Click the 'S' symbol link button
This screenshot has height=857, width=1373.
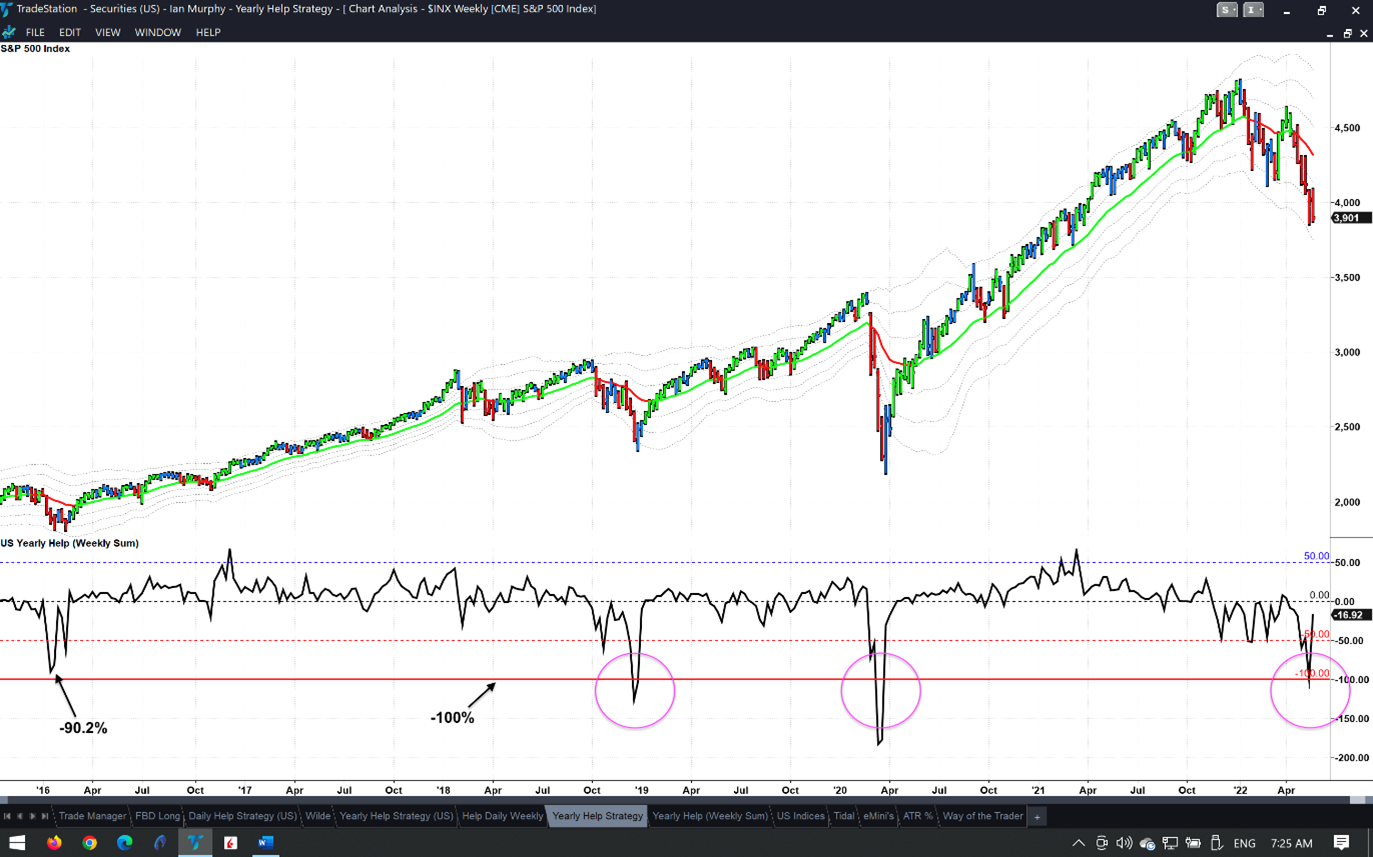coord(1227,10)
